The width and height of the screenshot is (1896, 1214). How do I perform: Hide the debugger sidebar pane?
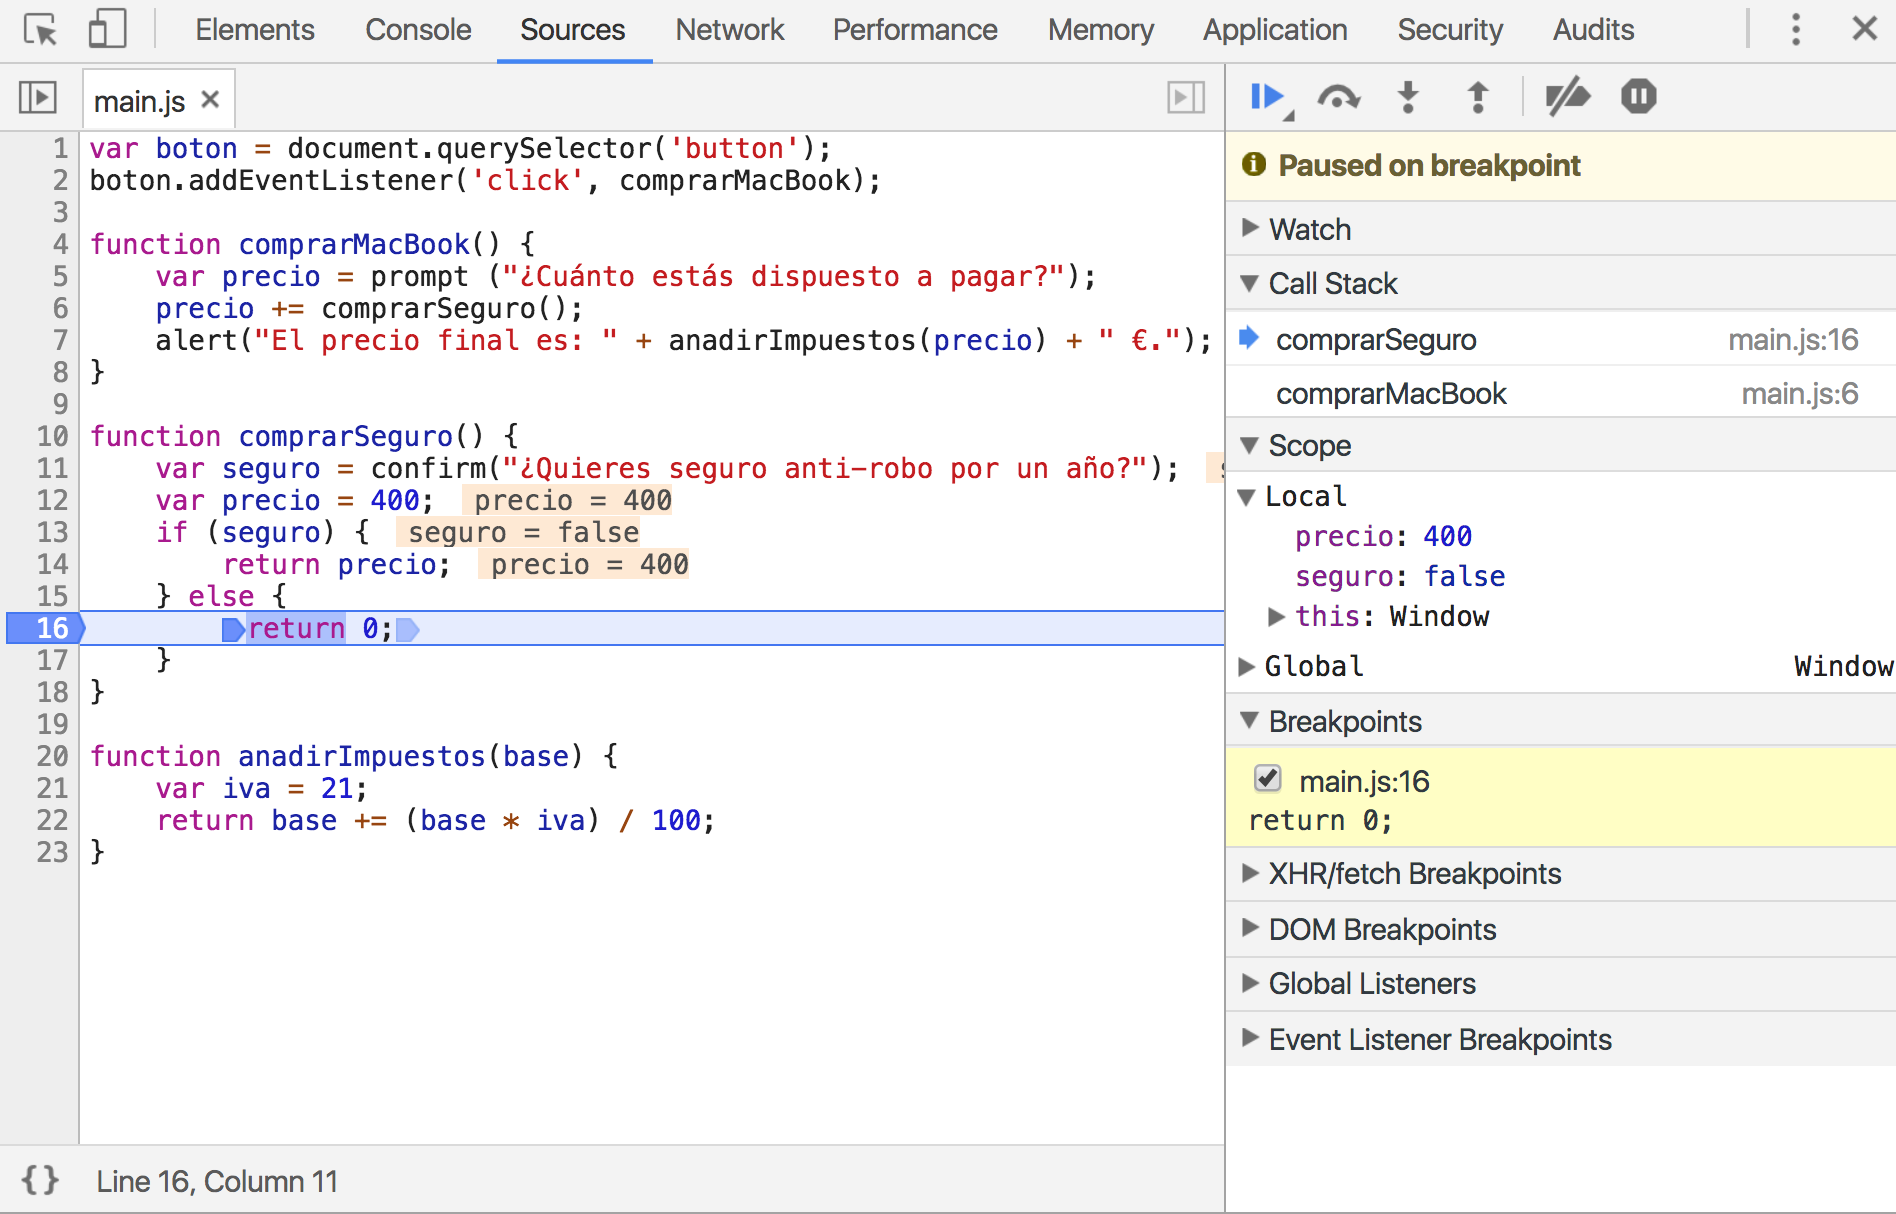click(x=1186, y=98)
